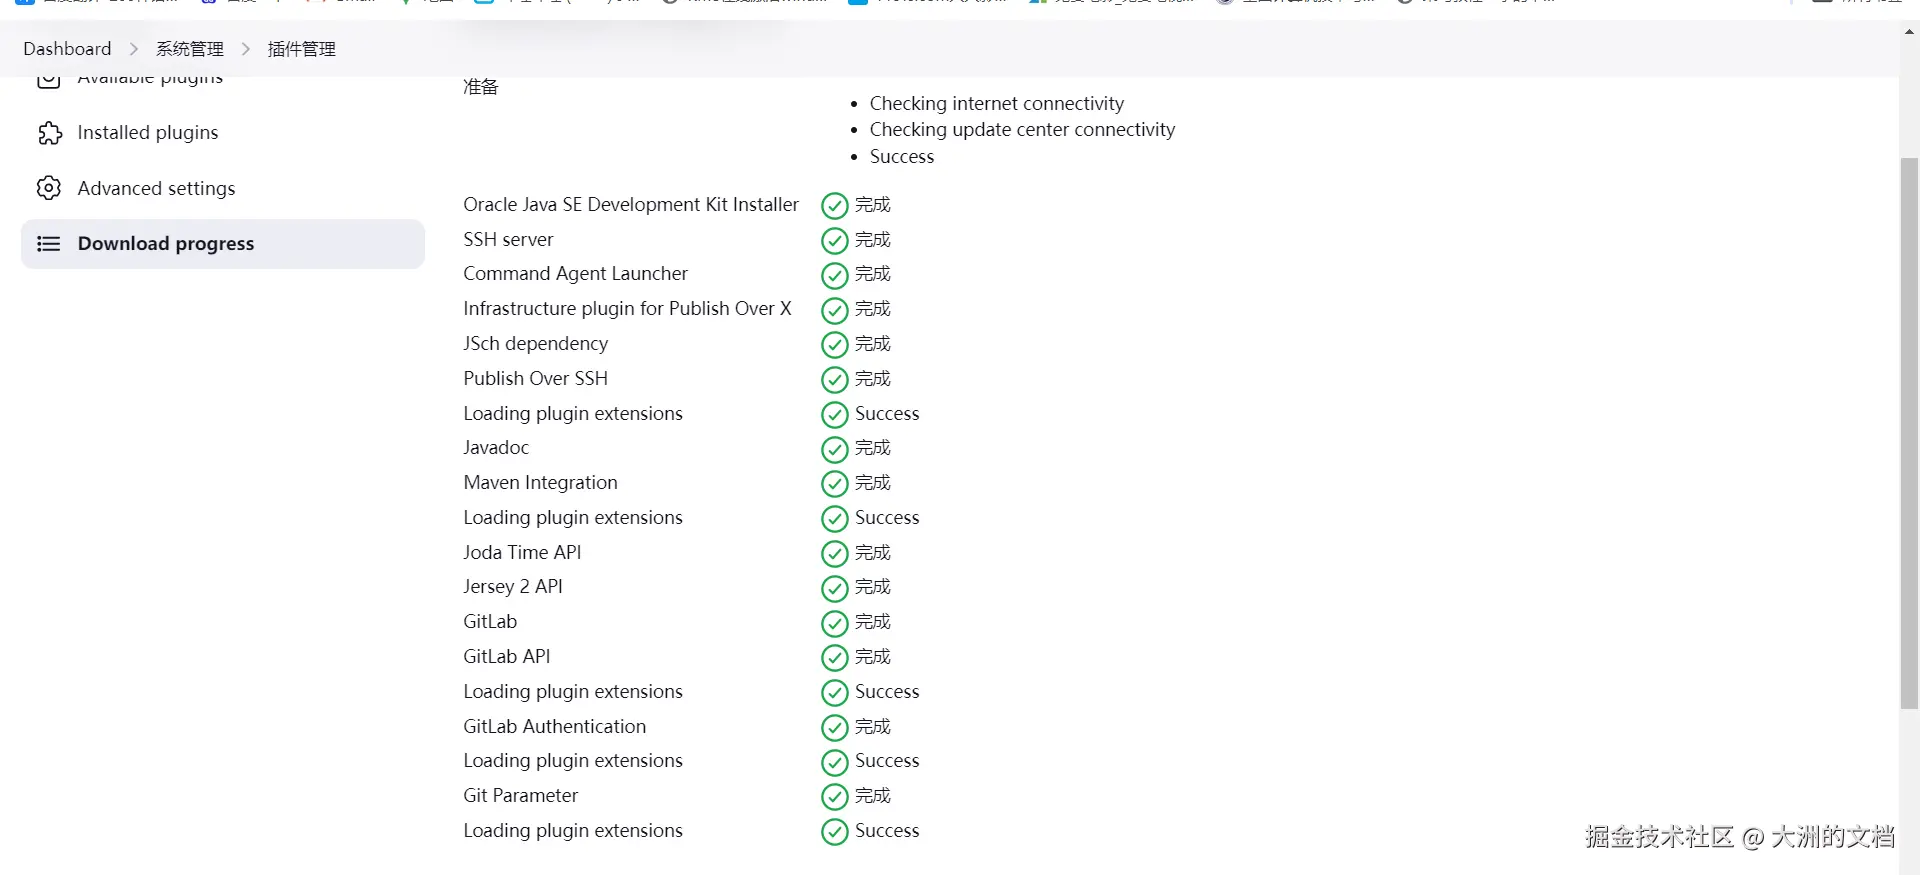1920x875 pixels.
Task: Click the scrollbar up arrow
Action: click(x=1909, y=32)
